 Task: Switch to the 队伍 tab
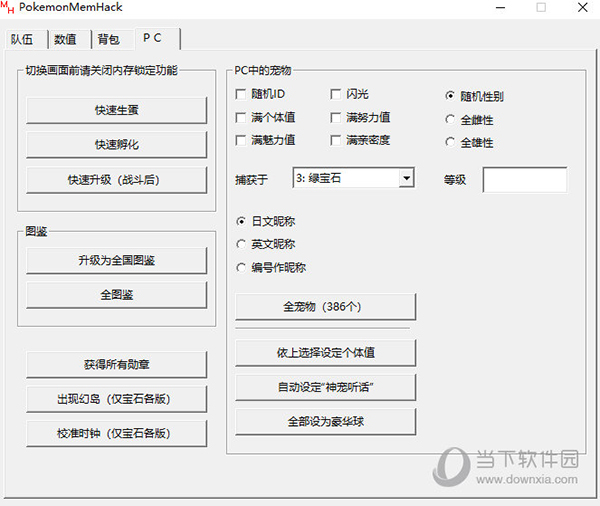(x=25, y=39)
